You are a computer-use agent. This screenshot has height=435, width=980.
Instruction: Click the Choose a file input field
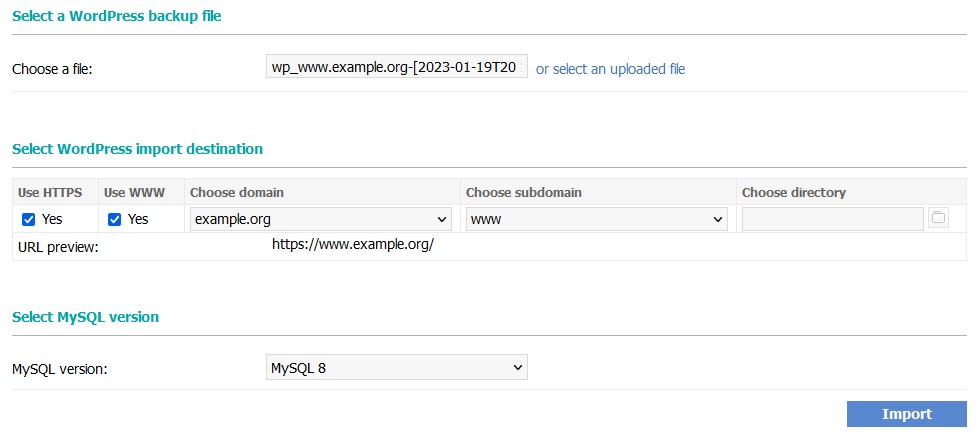(397, 66)
